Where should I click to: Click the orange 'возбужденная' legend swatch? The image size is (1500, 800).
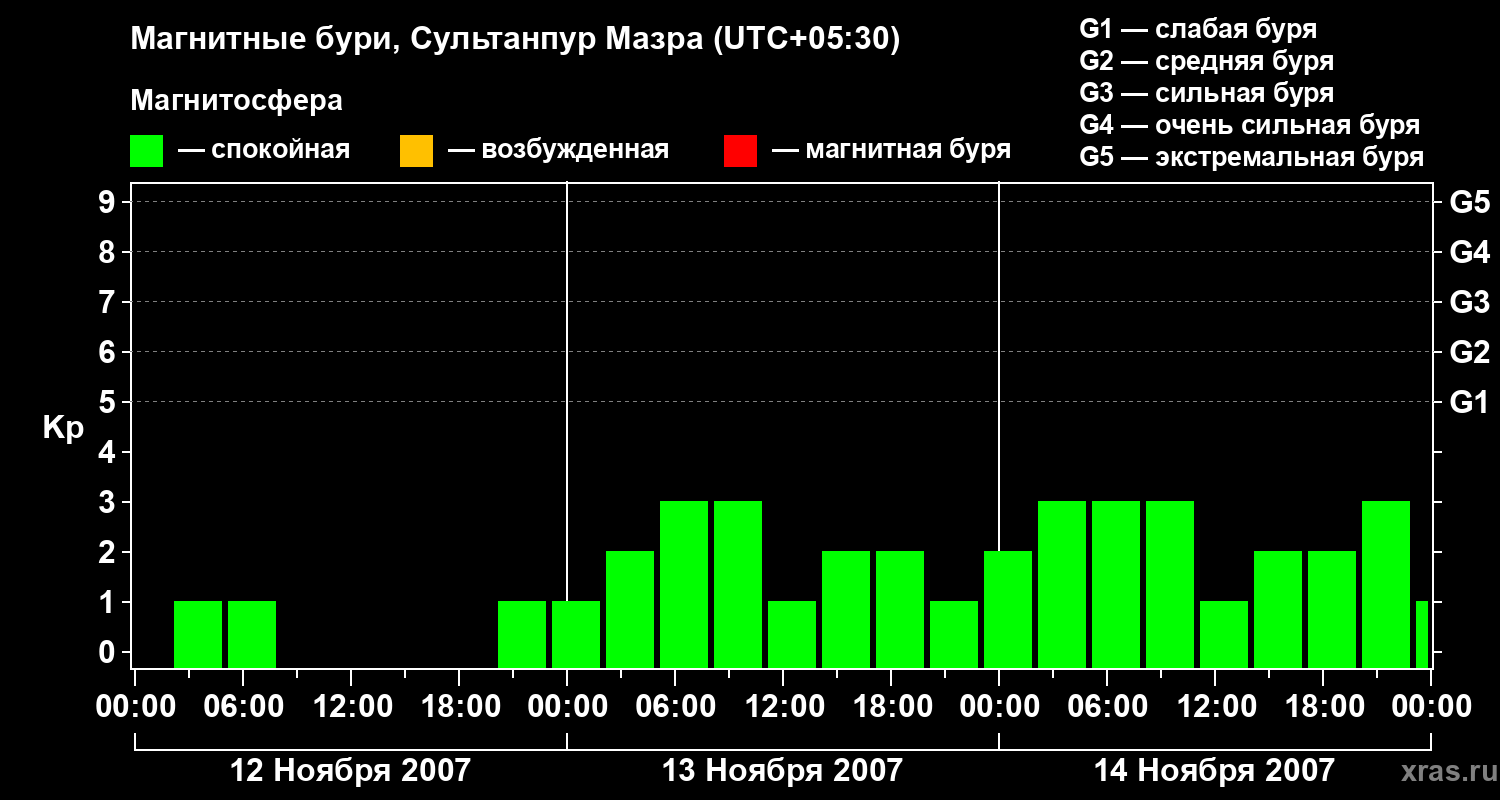pyautogui.click(x=416, y=151)
